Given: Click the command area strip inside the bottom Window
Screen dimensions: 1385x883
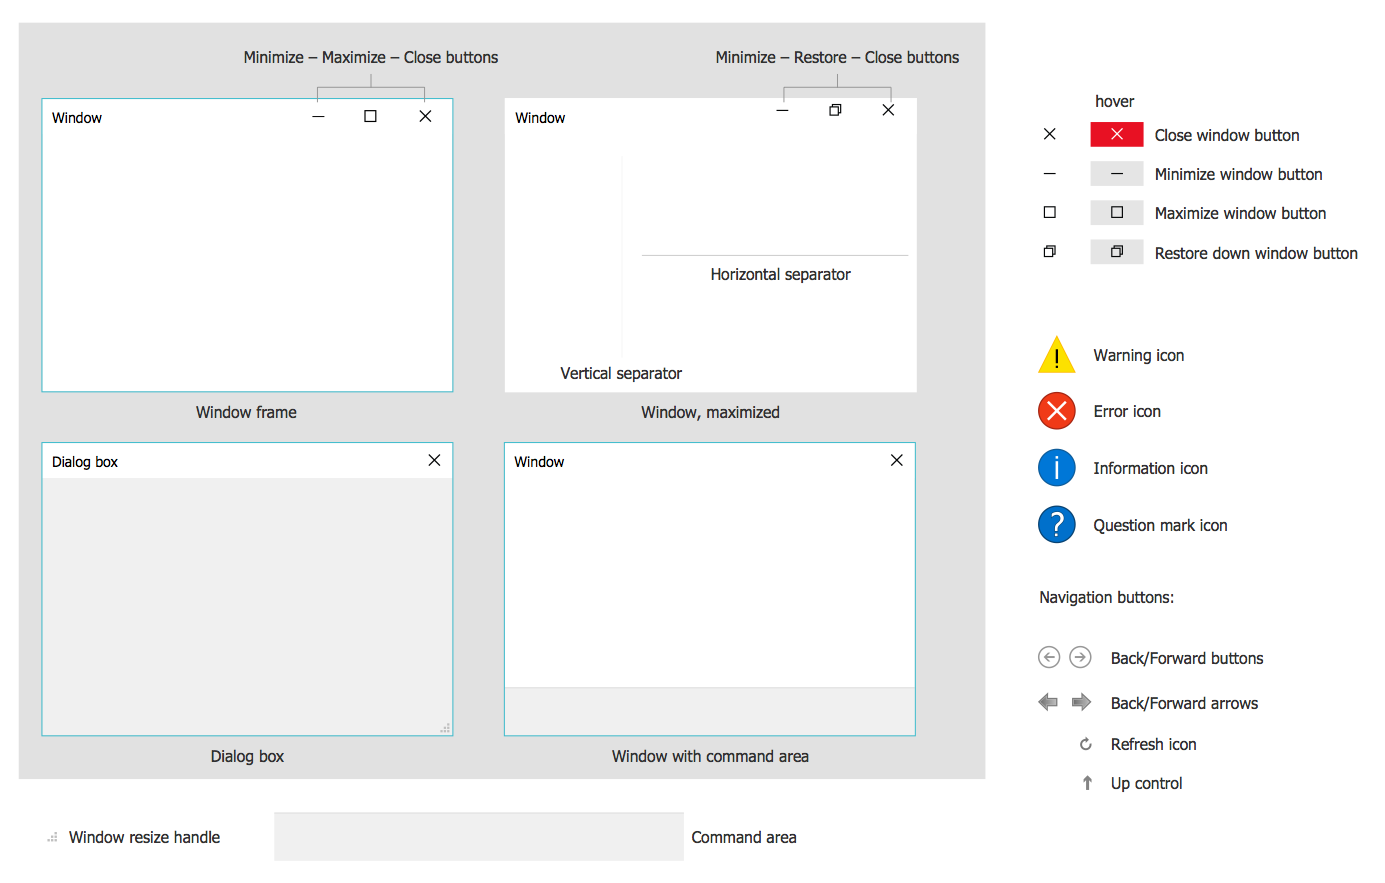Looking at the screenshot, I should [x=710, y=711].
